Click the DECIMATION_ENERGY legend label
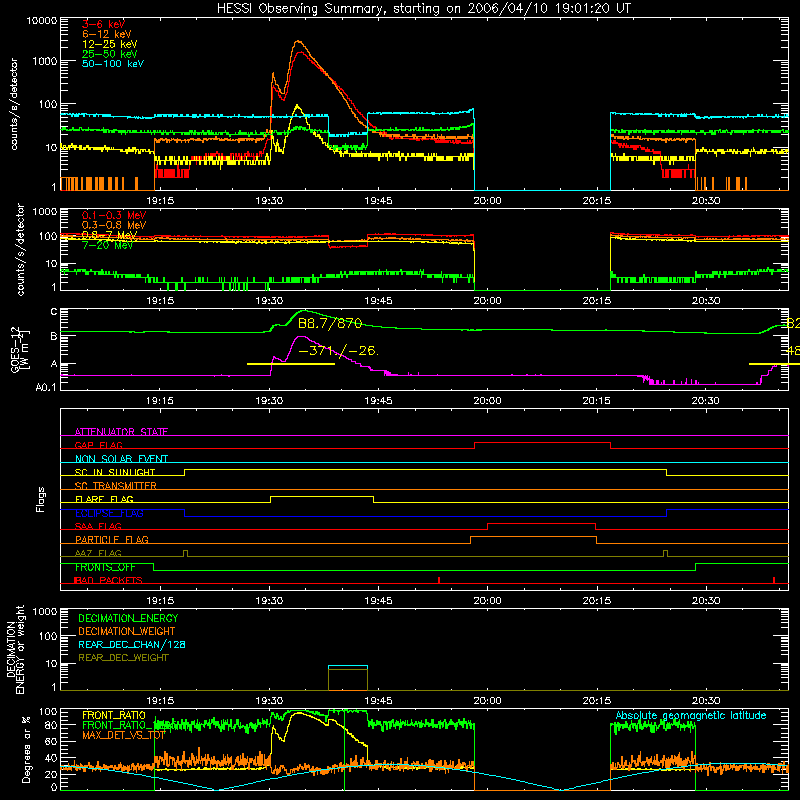Screen dimensions: 800x800 click(128, 618)
